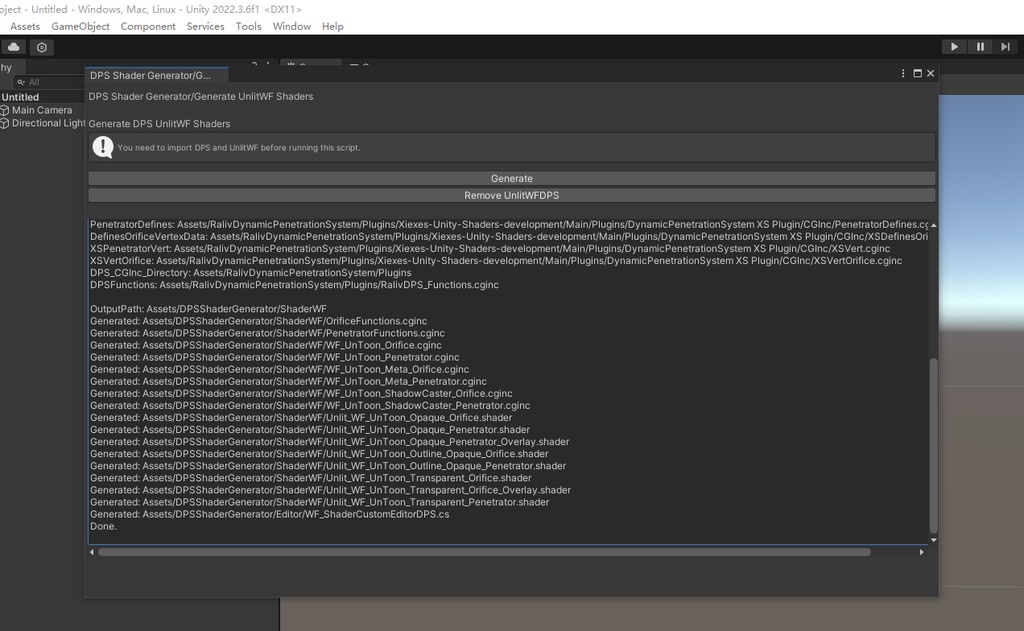Click the horizontal scrollbar thumb of the log

(485, 552)
